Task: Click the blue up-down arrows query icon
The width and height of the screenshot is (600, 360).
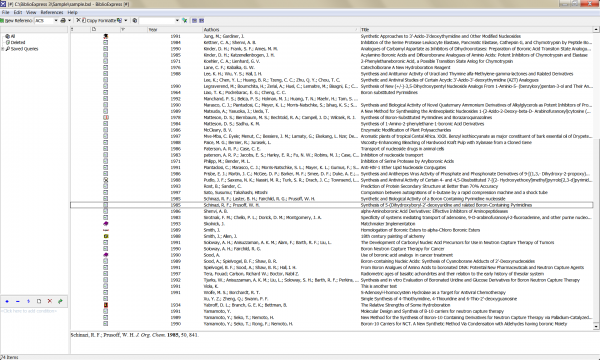Action: tap(28, 301)
